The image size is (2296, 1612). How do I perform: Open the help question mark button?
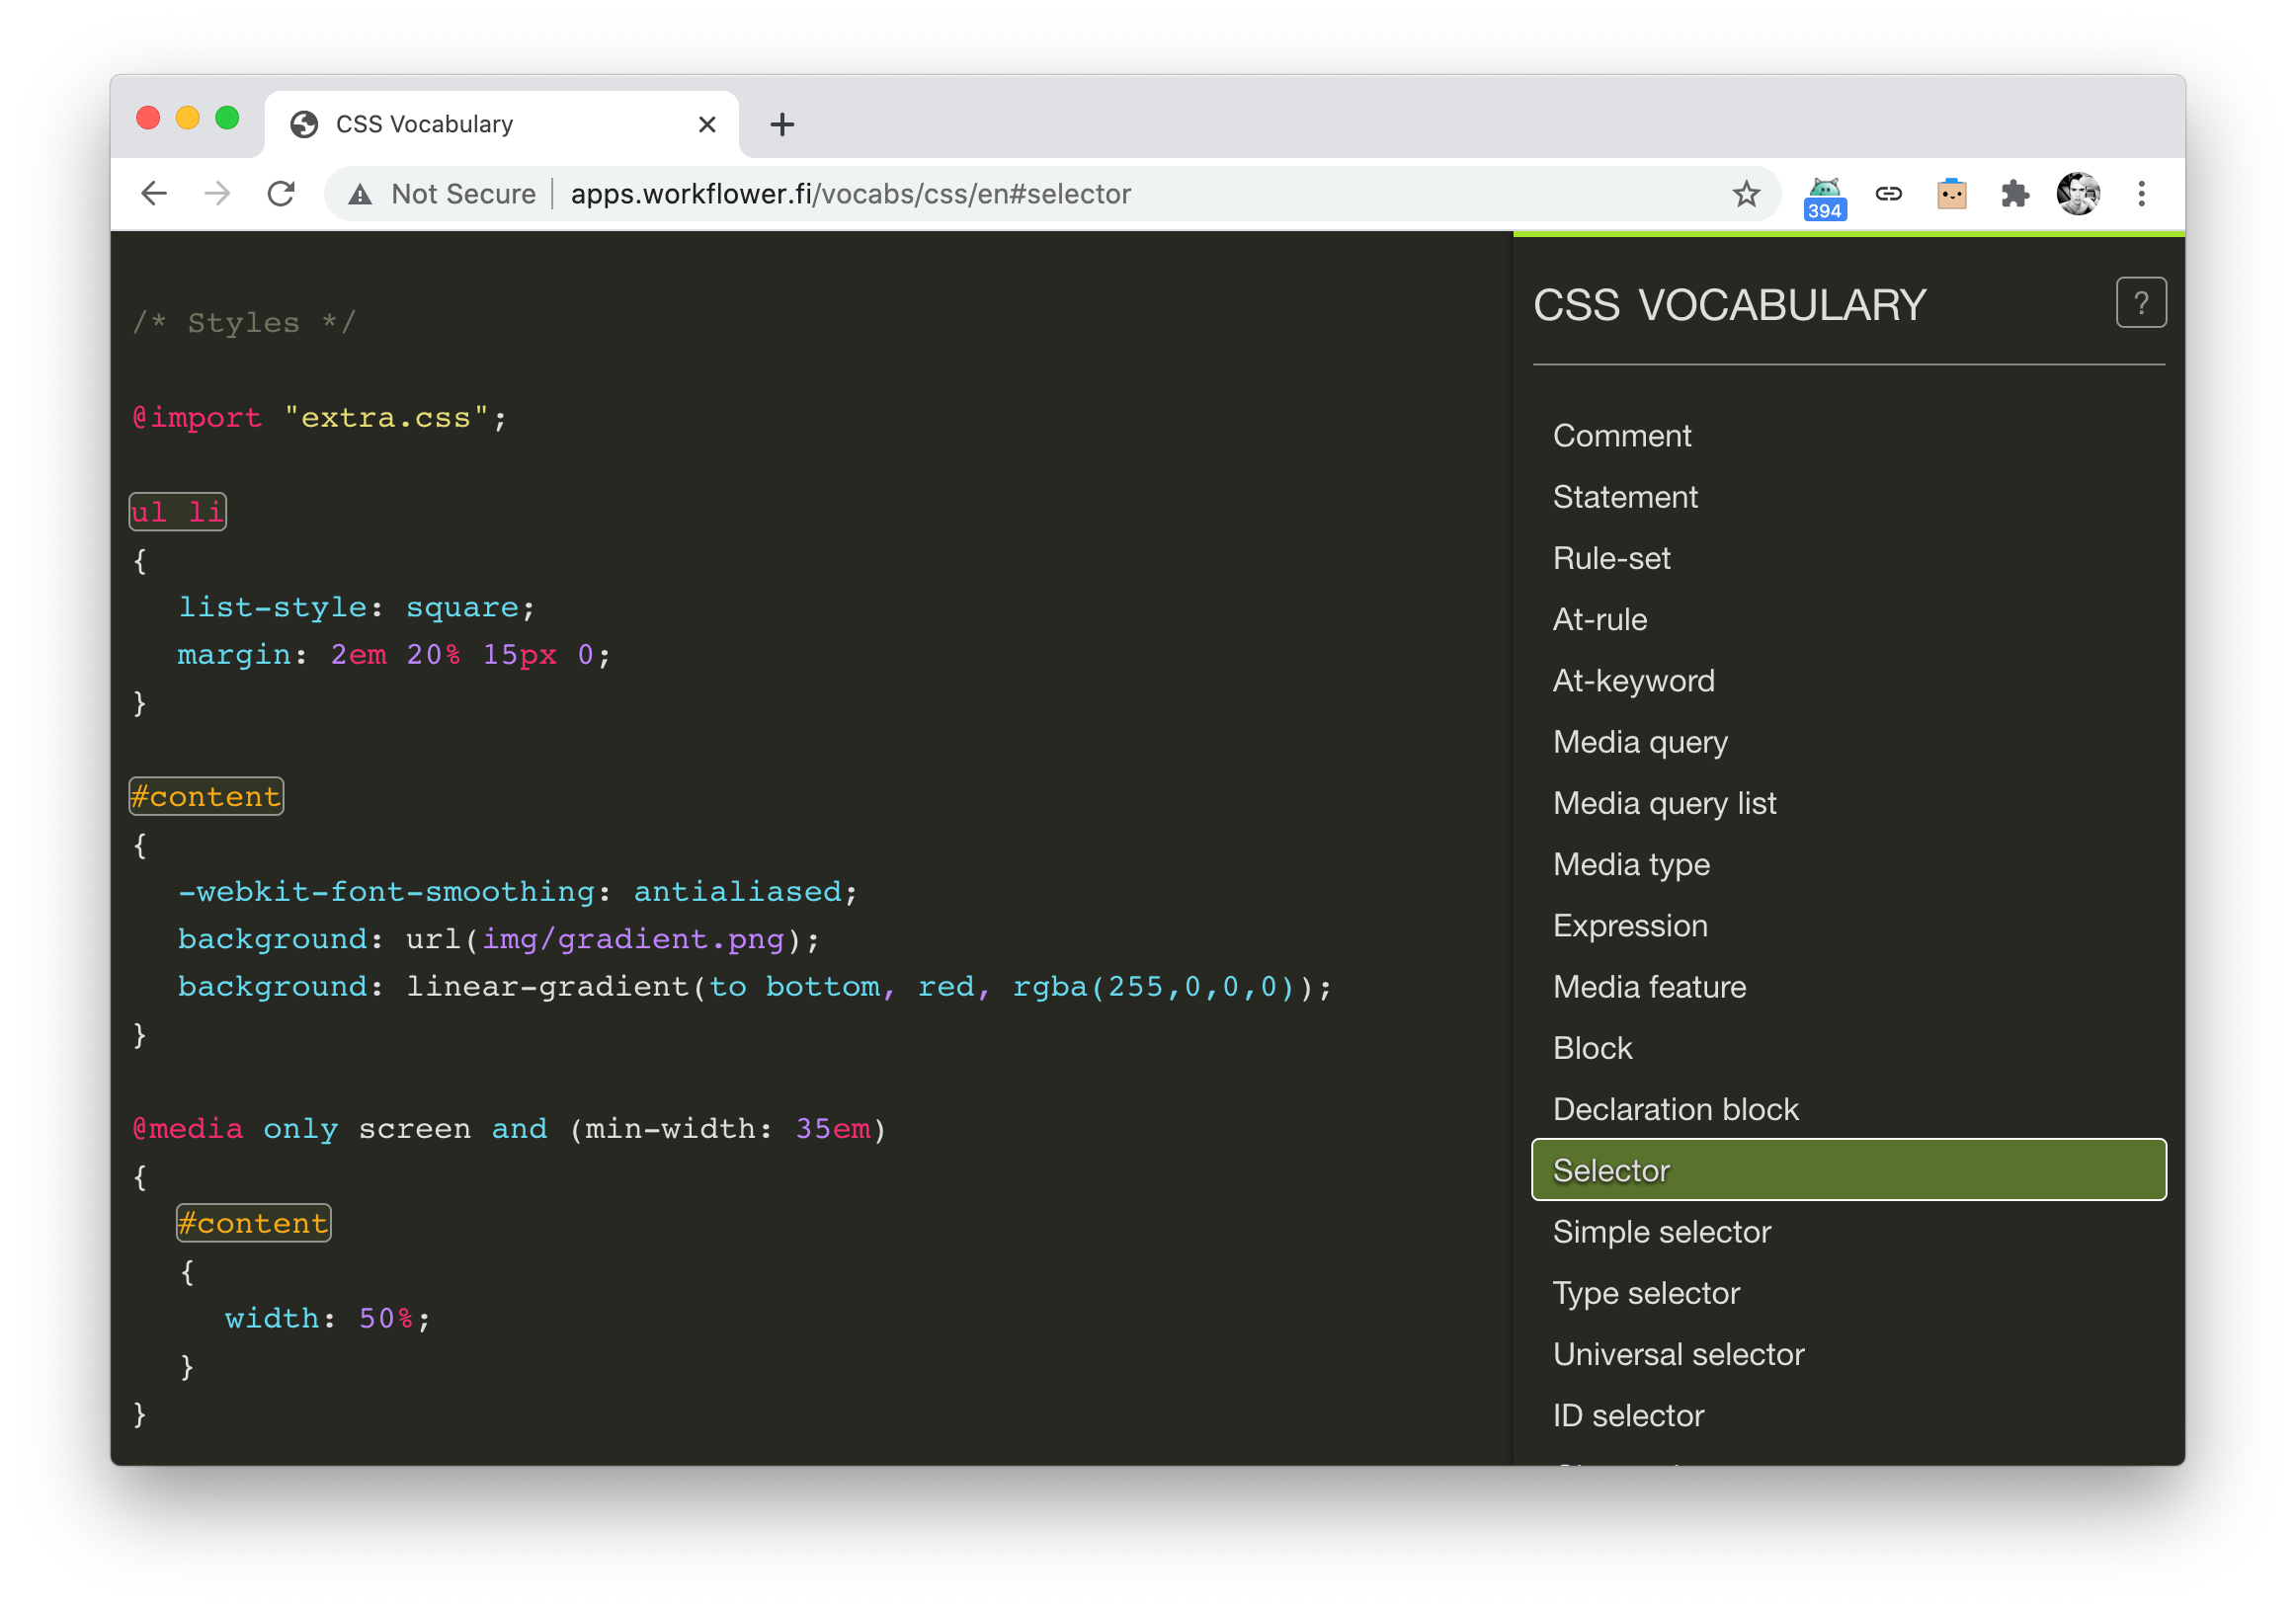pos(2140,302)
